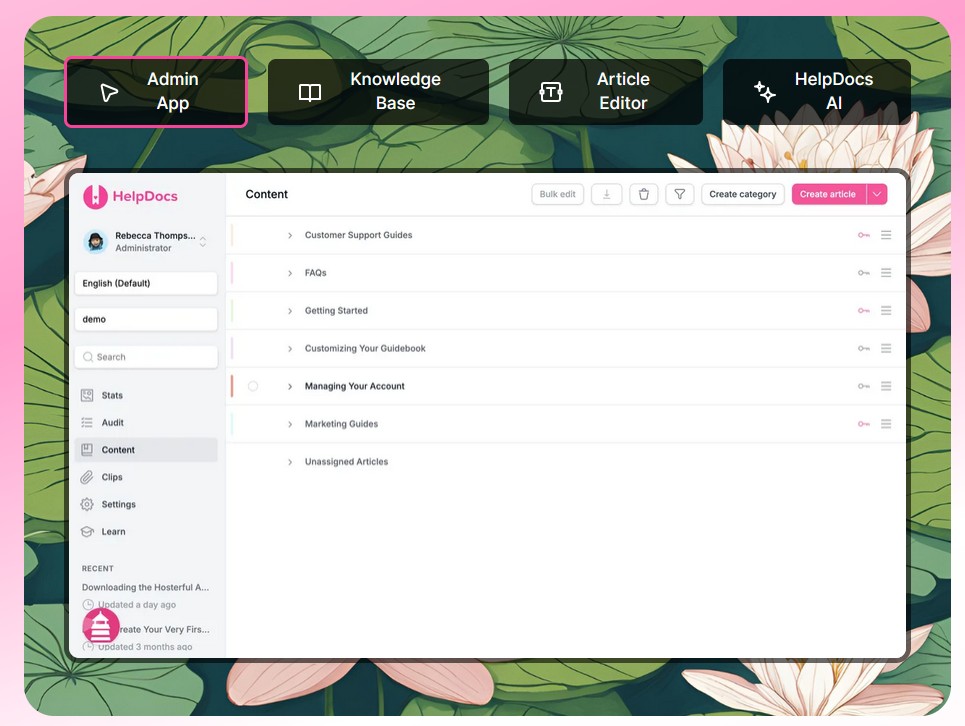
Task: Click reorder handle for Marketing Guides
Action: [x=886, y=424]
